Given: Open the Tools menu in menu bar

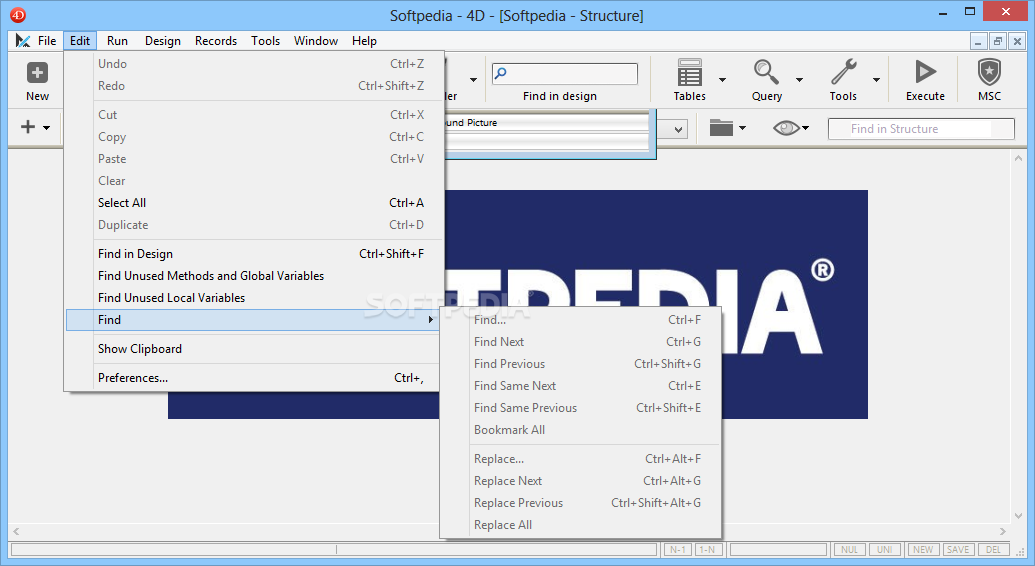Looking at the screenshot, I should pos(265,41).
